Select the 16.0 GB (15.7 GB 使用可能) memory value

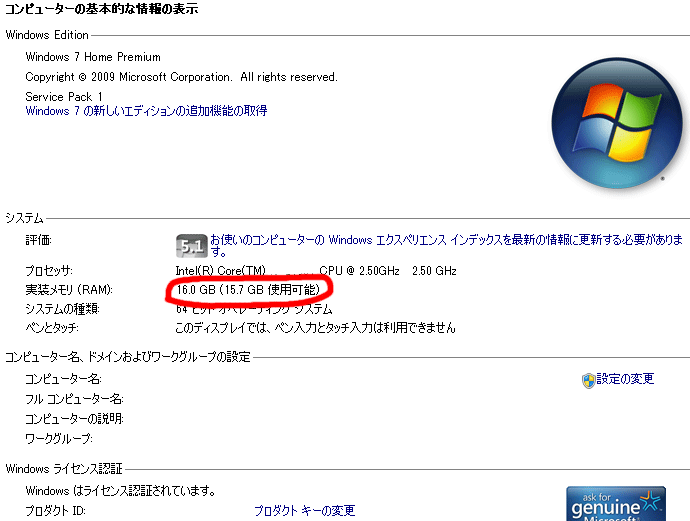(x=248, y=290)
